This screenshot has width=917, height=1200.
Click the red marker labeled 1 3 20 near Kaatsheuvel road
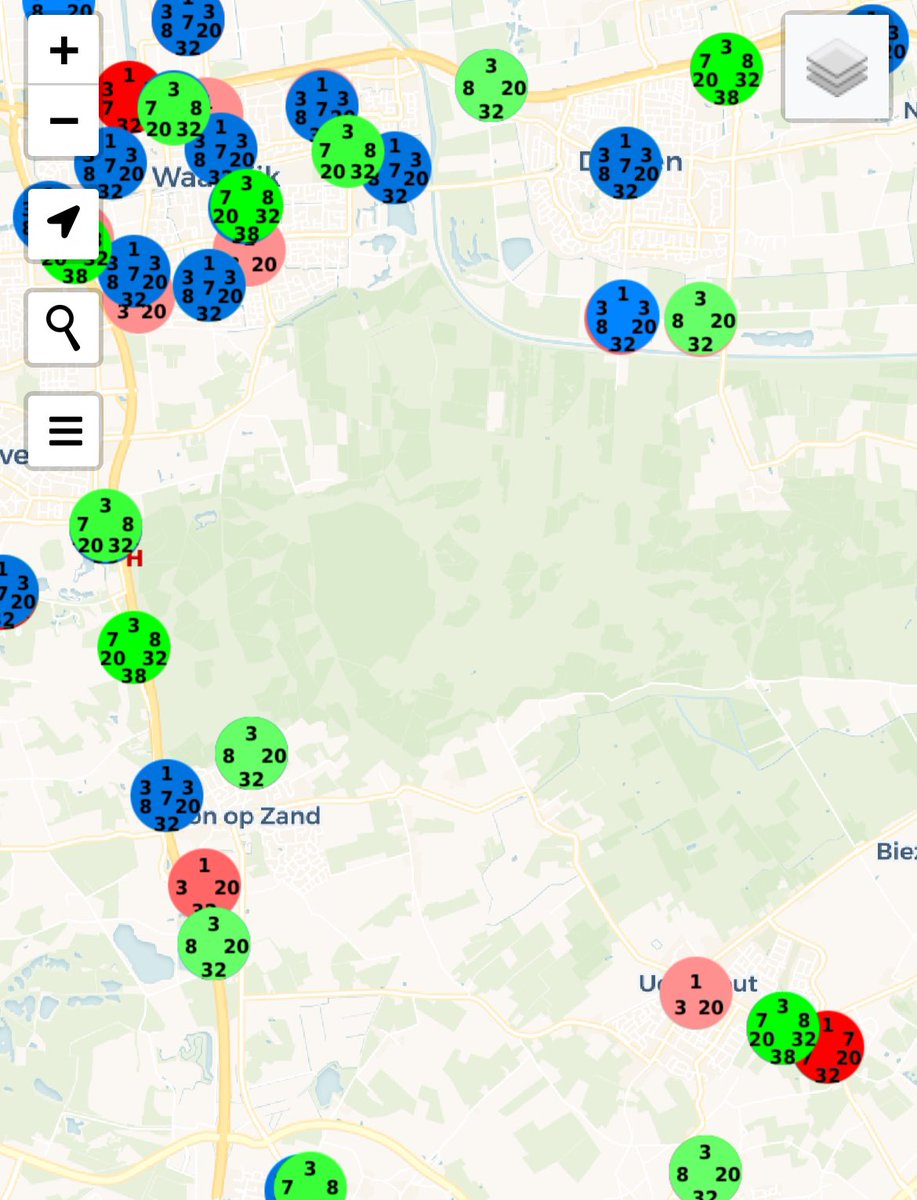(x=205, y=883)
